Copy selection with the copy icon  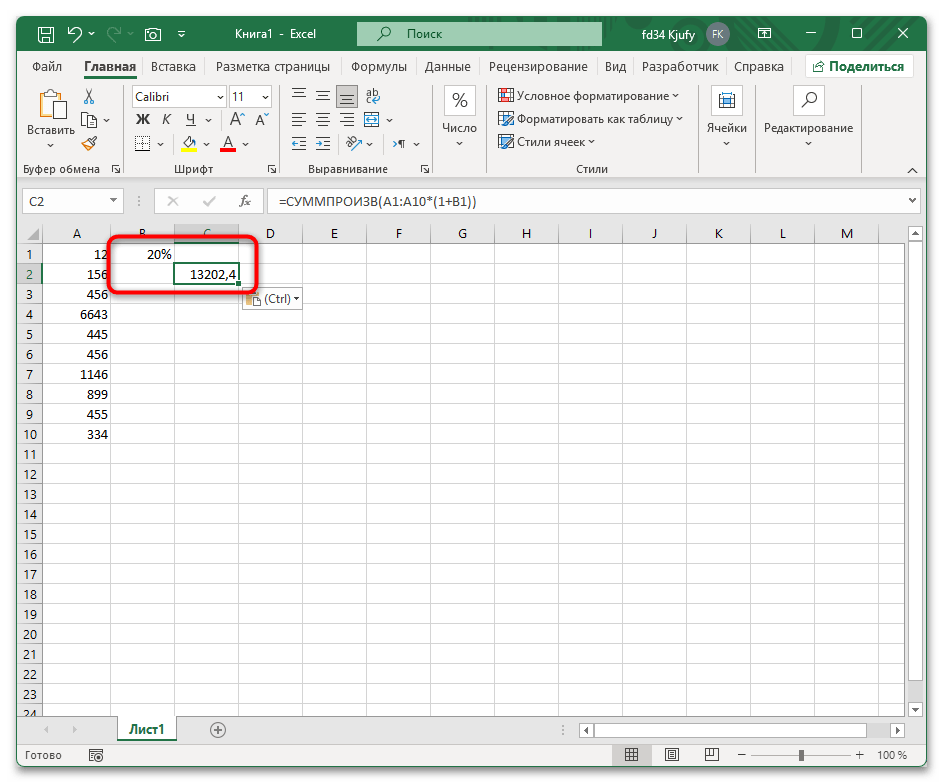[89, 120]
